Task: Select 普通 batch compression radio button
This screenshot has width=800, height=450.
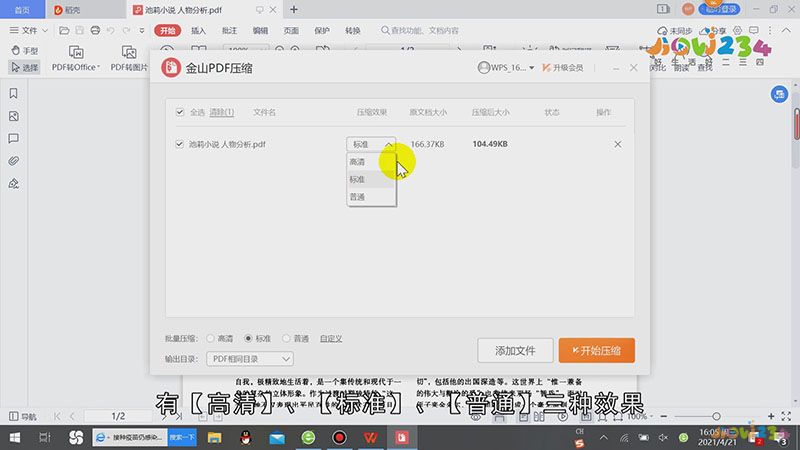Action: [x=286, y=338]
